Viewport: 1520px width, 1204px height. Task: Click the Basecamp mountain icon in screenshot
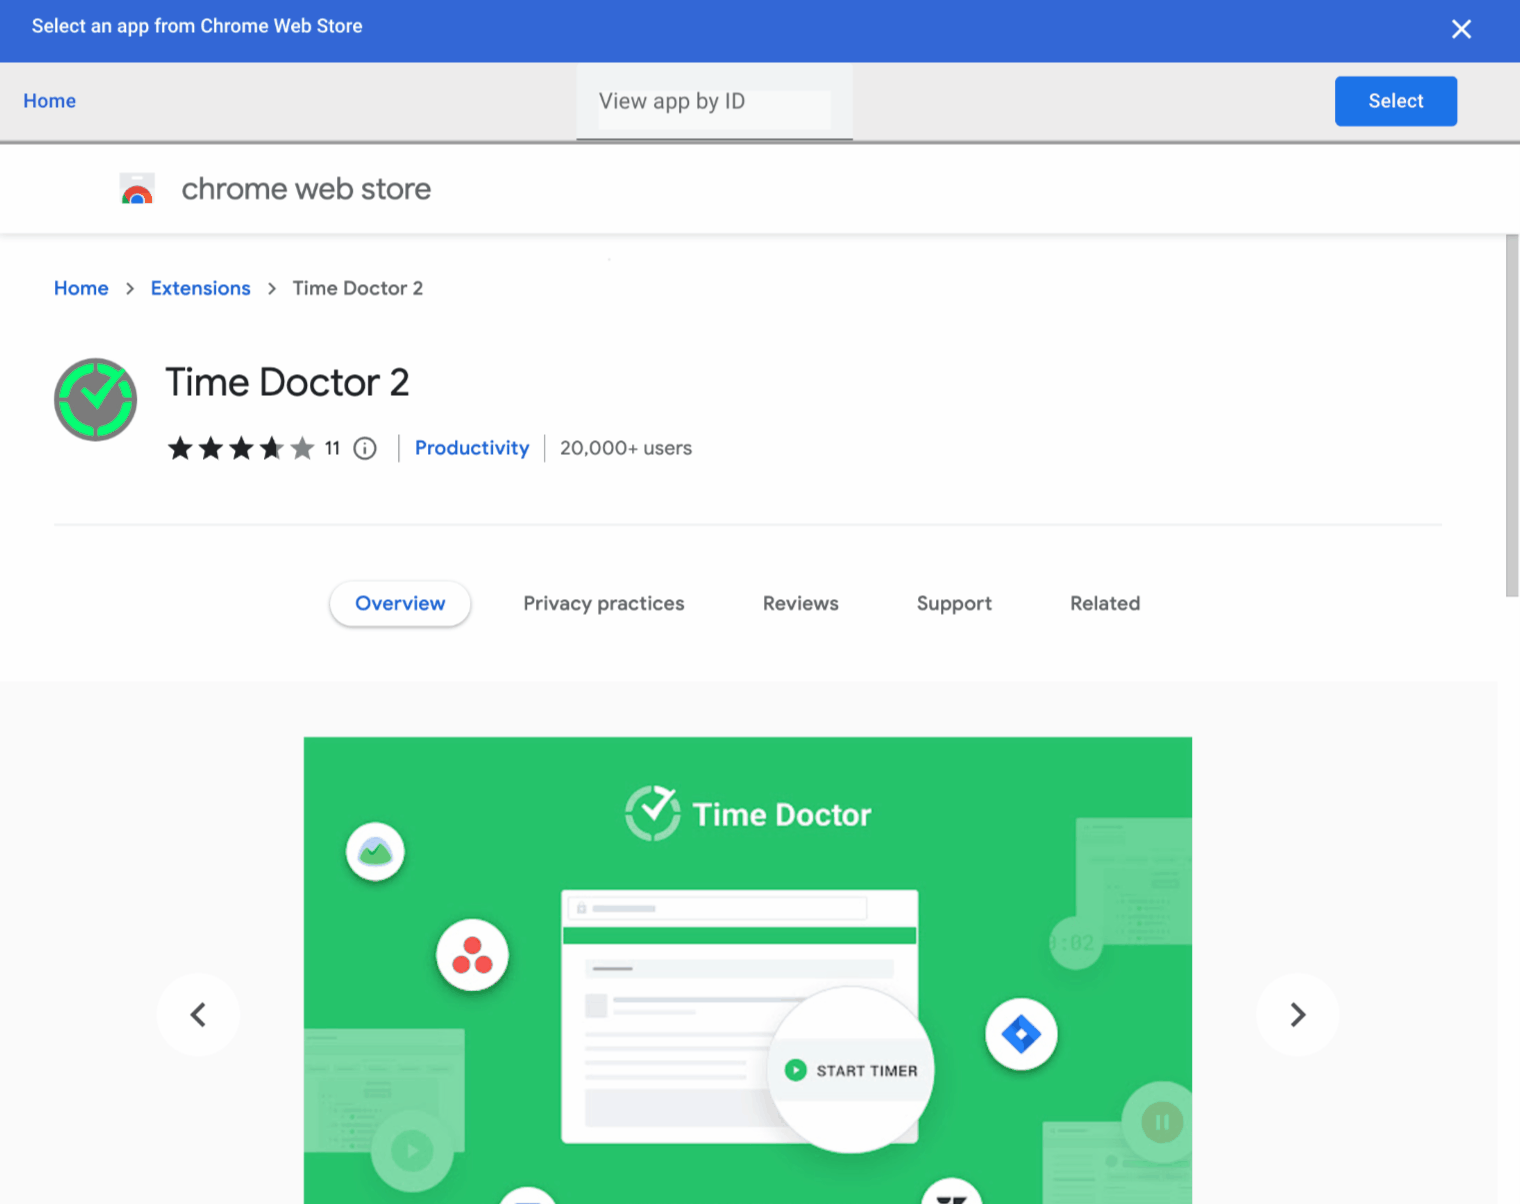(x=375, y=852)
